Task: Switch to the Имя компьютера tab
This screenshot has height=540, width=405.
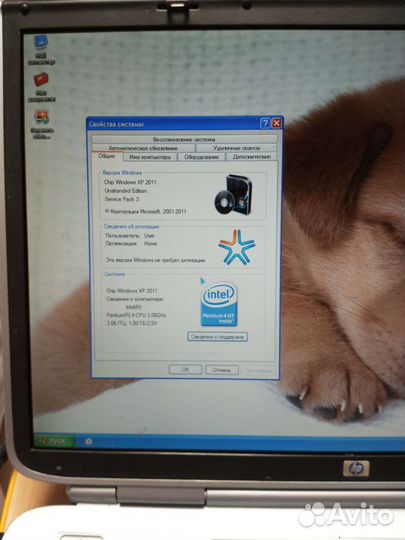Action: [150, 157]
